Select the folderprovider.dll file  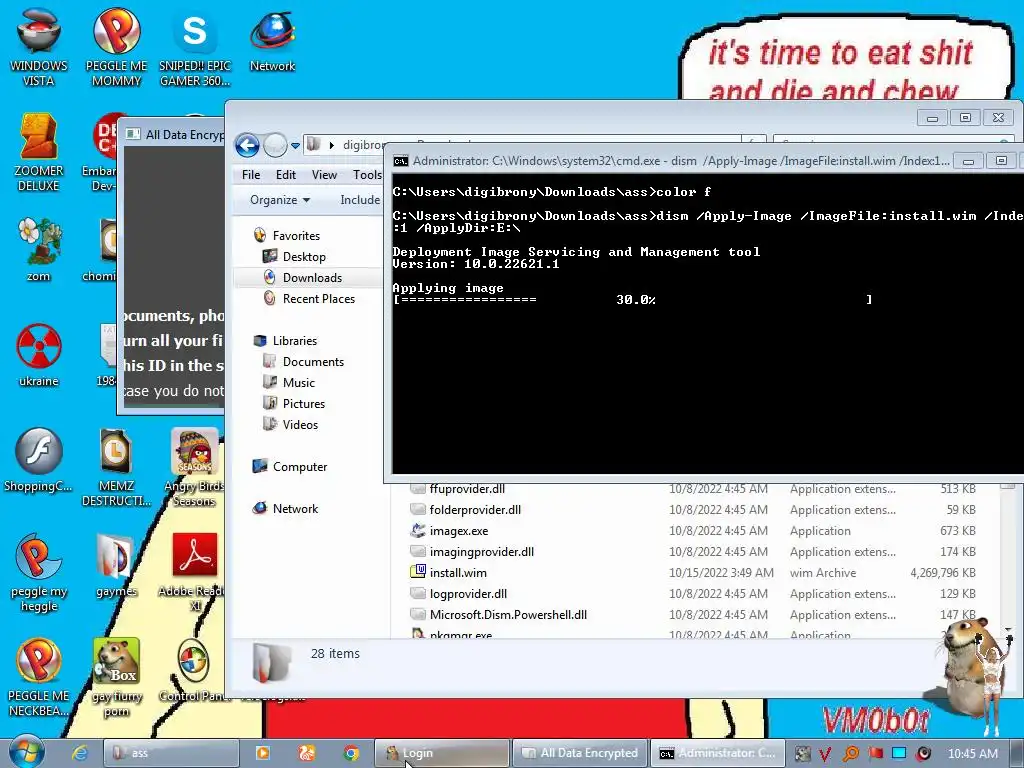[475, 510]
